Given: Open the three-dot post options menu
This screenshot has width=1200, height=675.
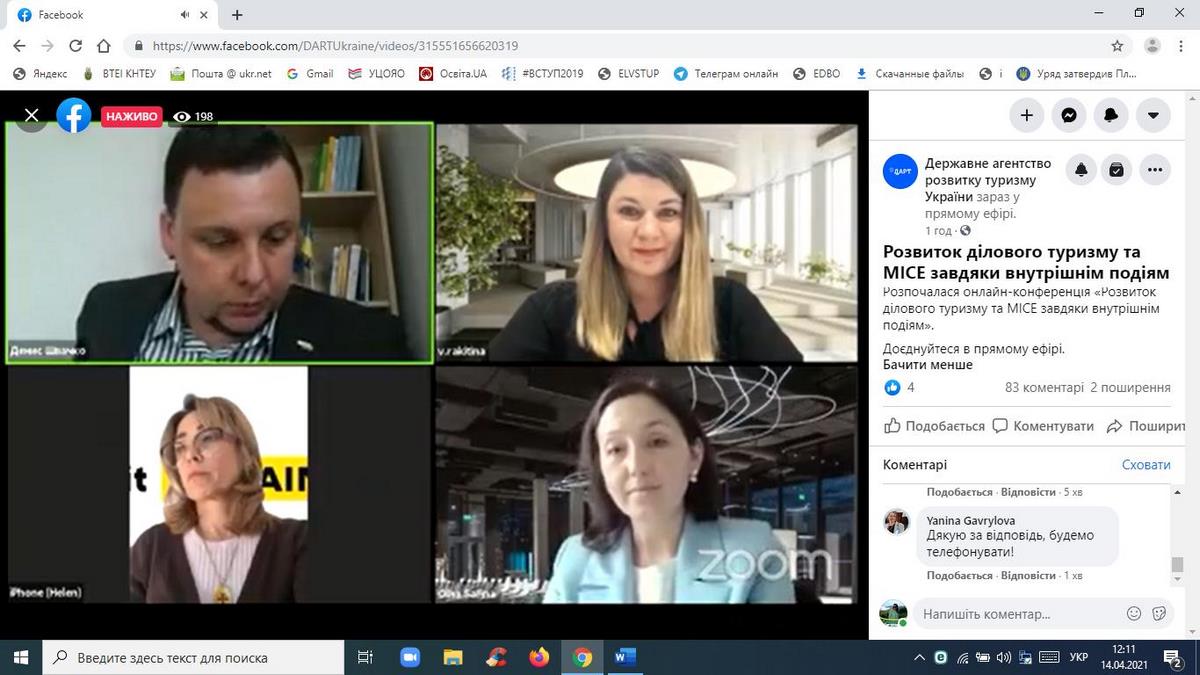Looking at the screenshot, I should pos(1155,170).
